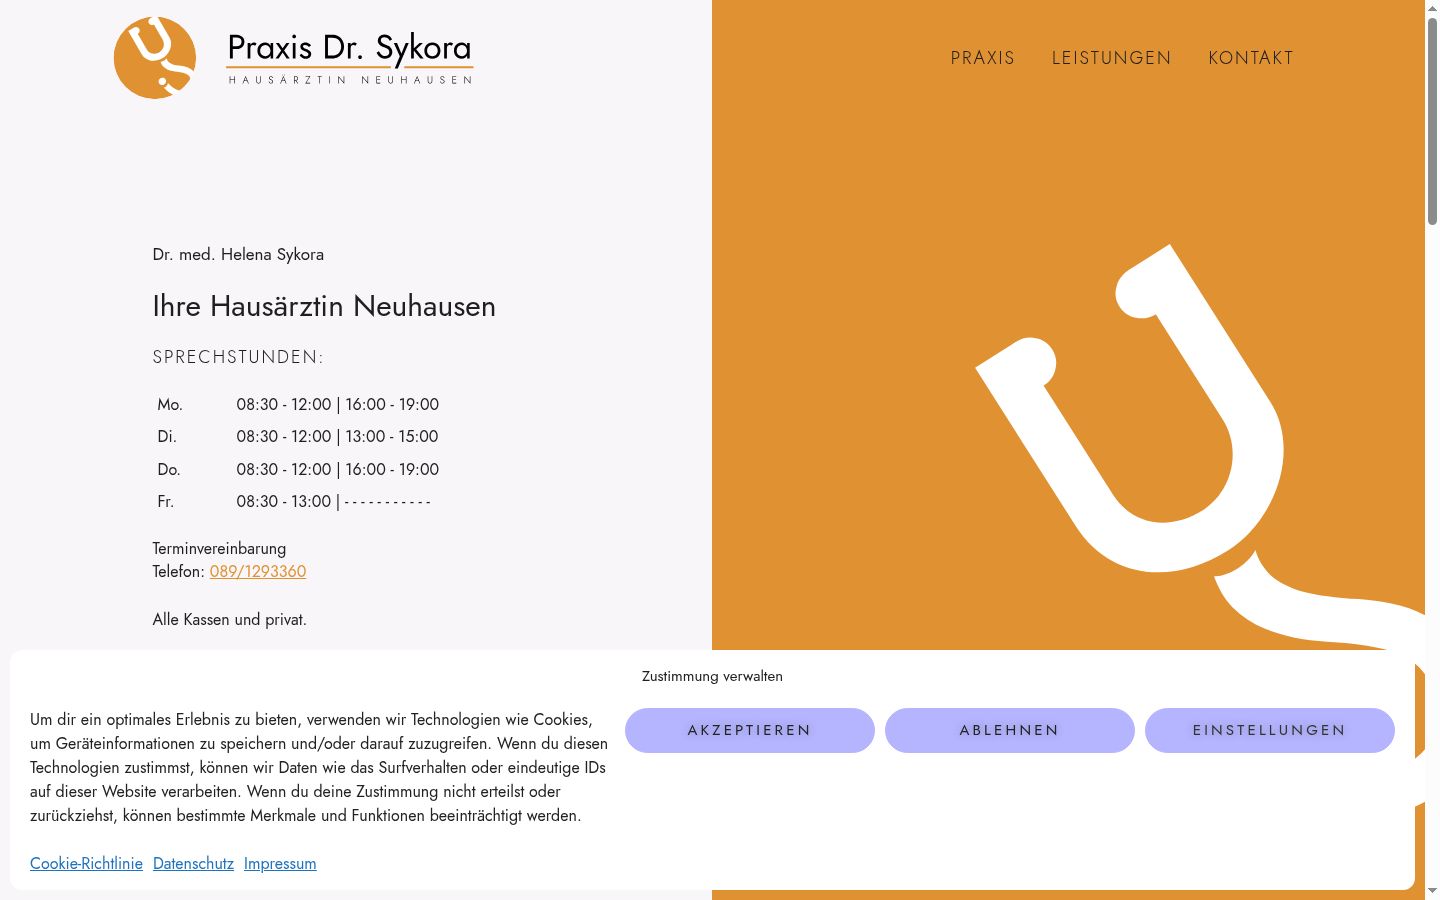Open the Cookie-Richtlinie link

pos(86,863)
